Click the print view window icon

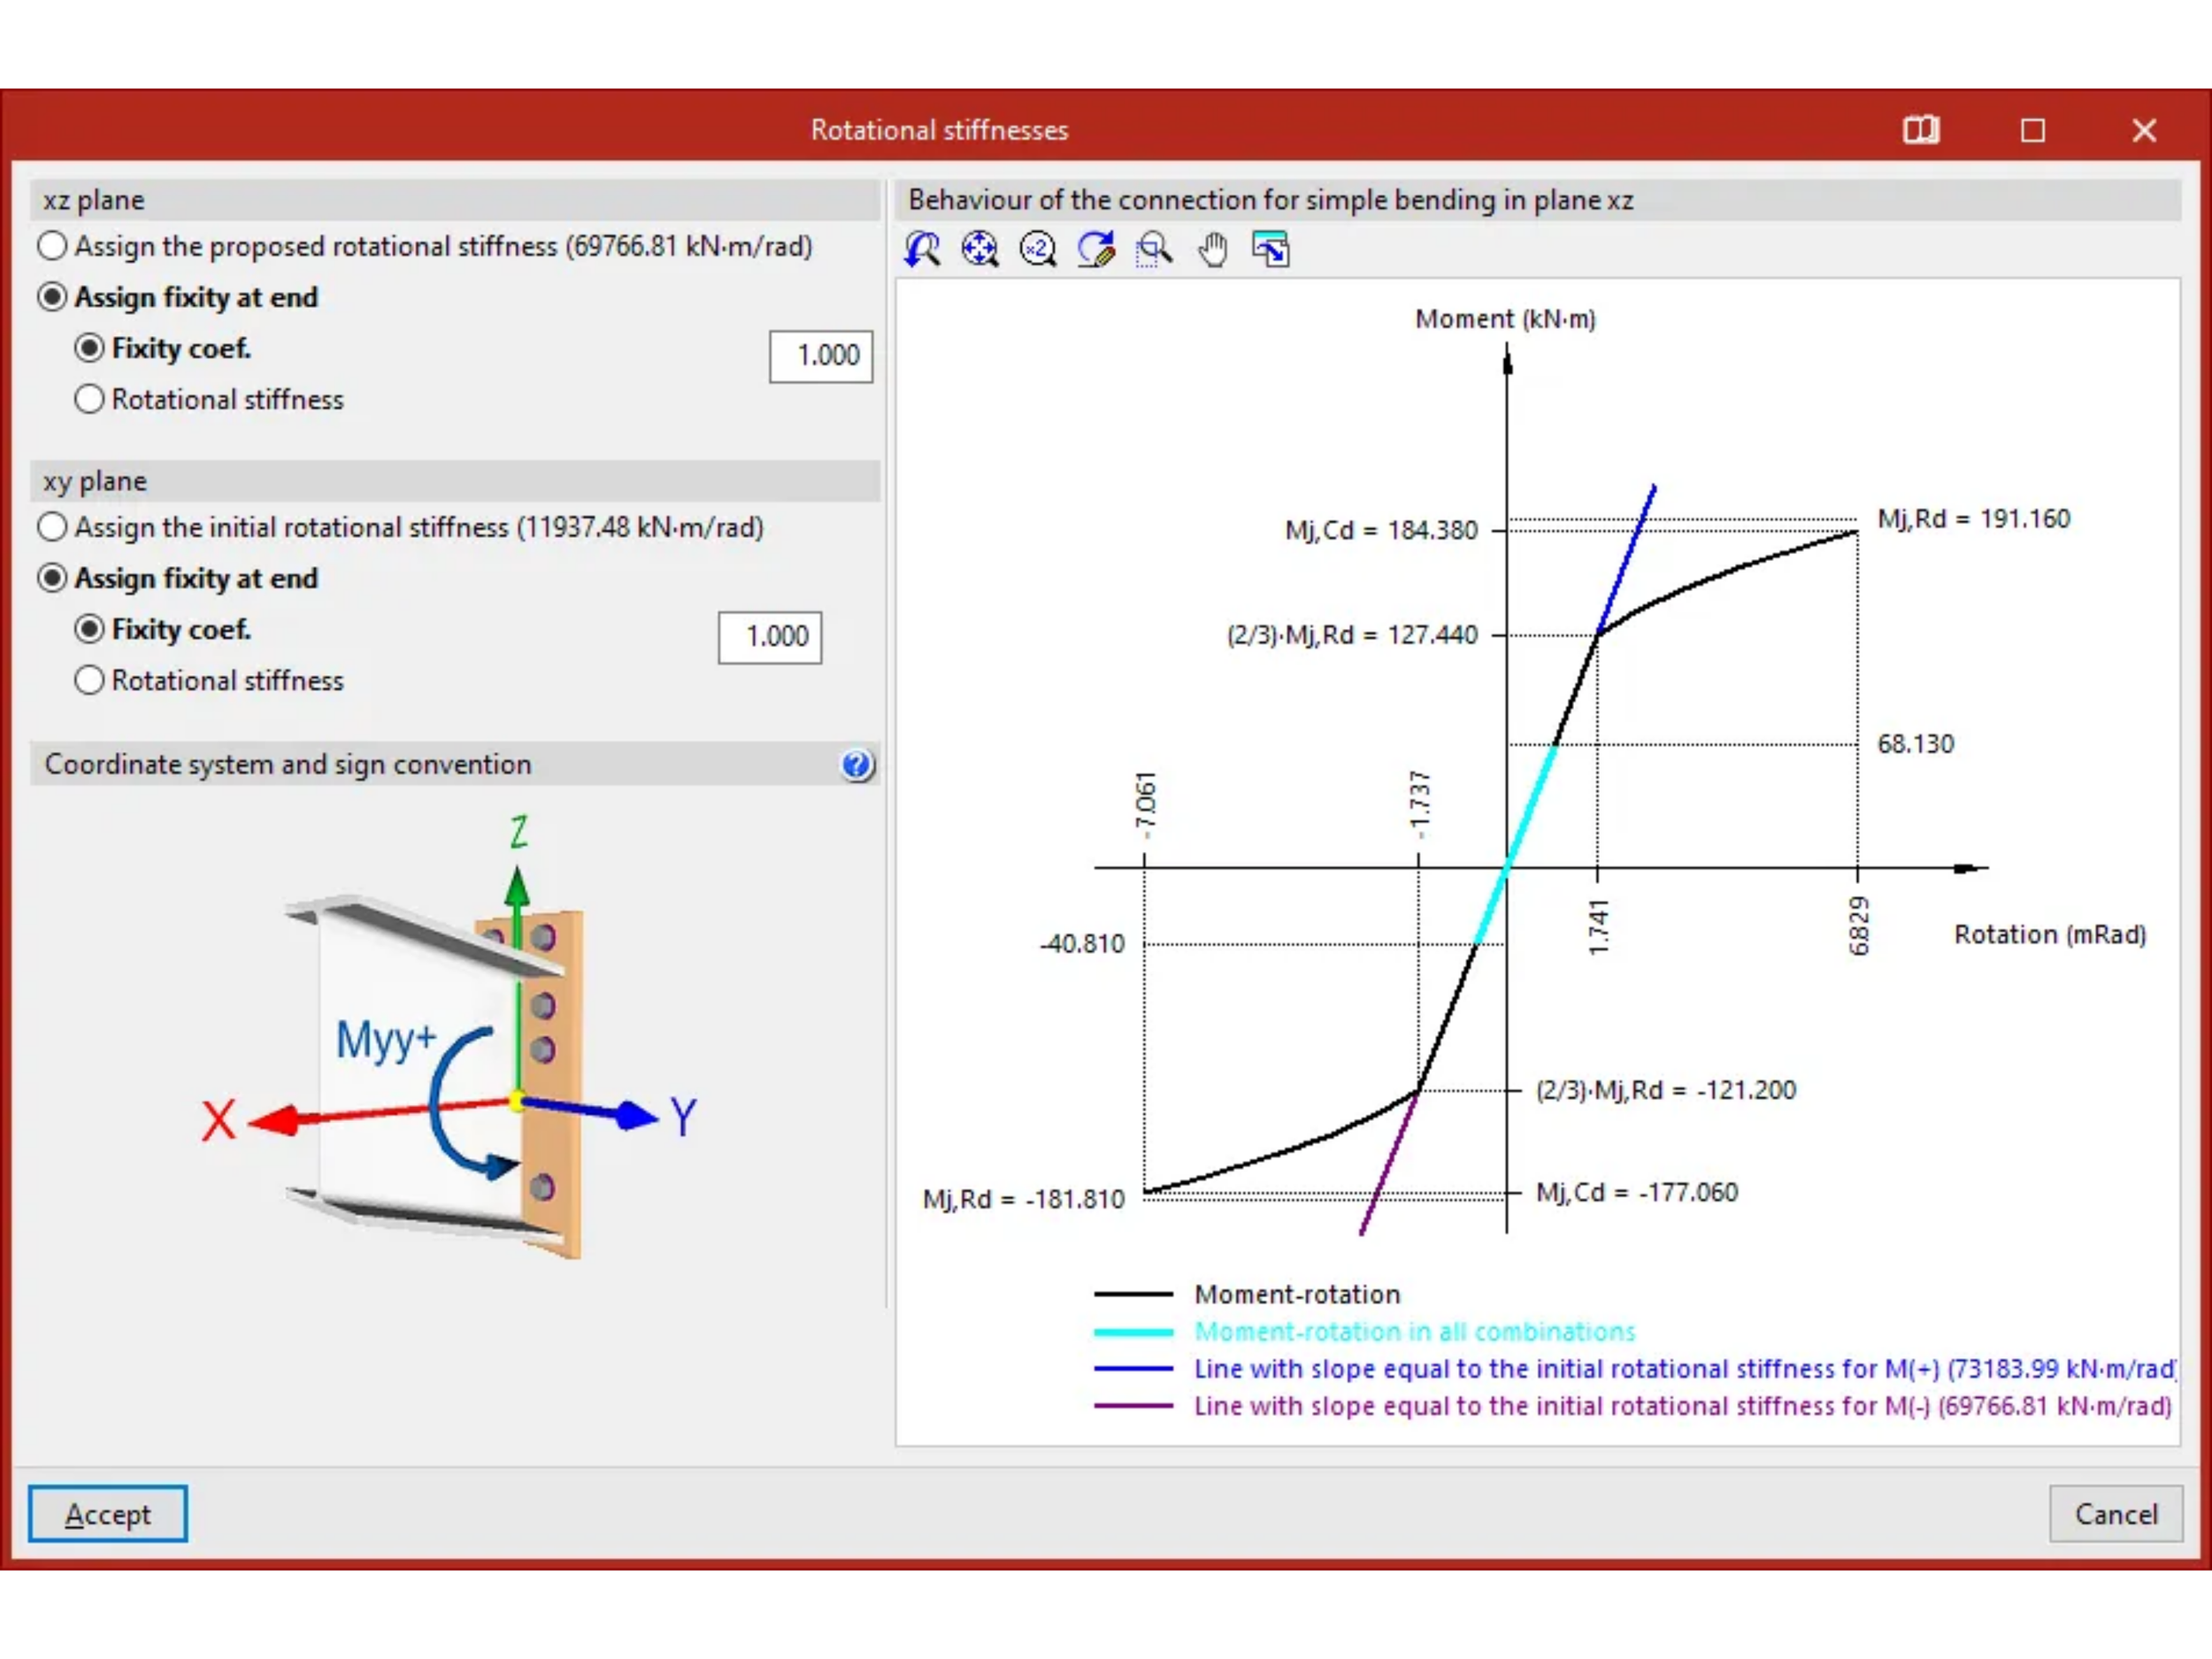coord(1271,249)
